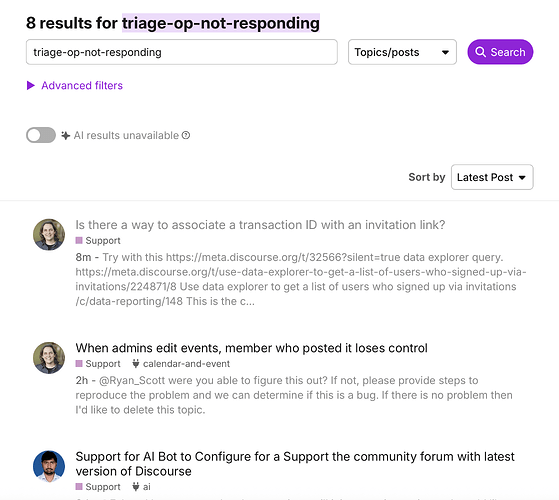This screenshot has width=559, height=500.
Task: Open the AI results help question icon
Action: tap(186, 135)
